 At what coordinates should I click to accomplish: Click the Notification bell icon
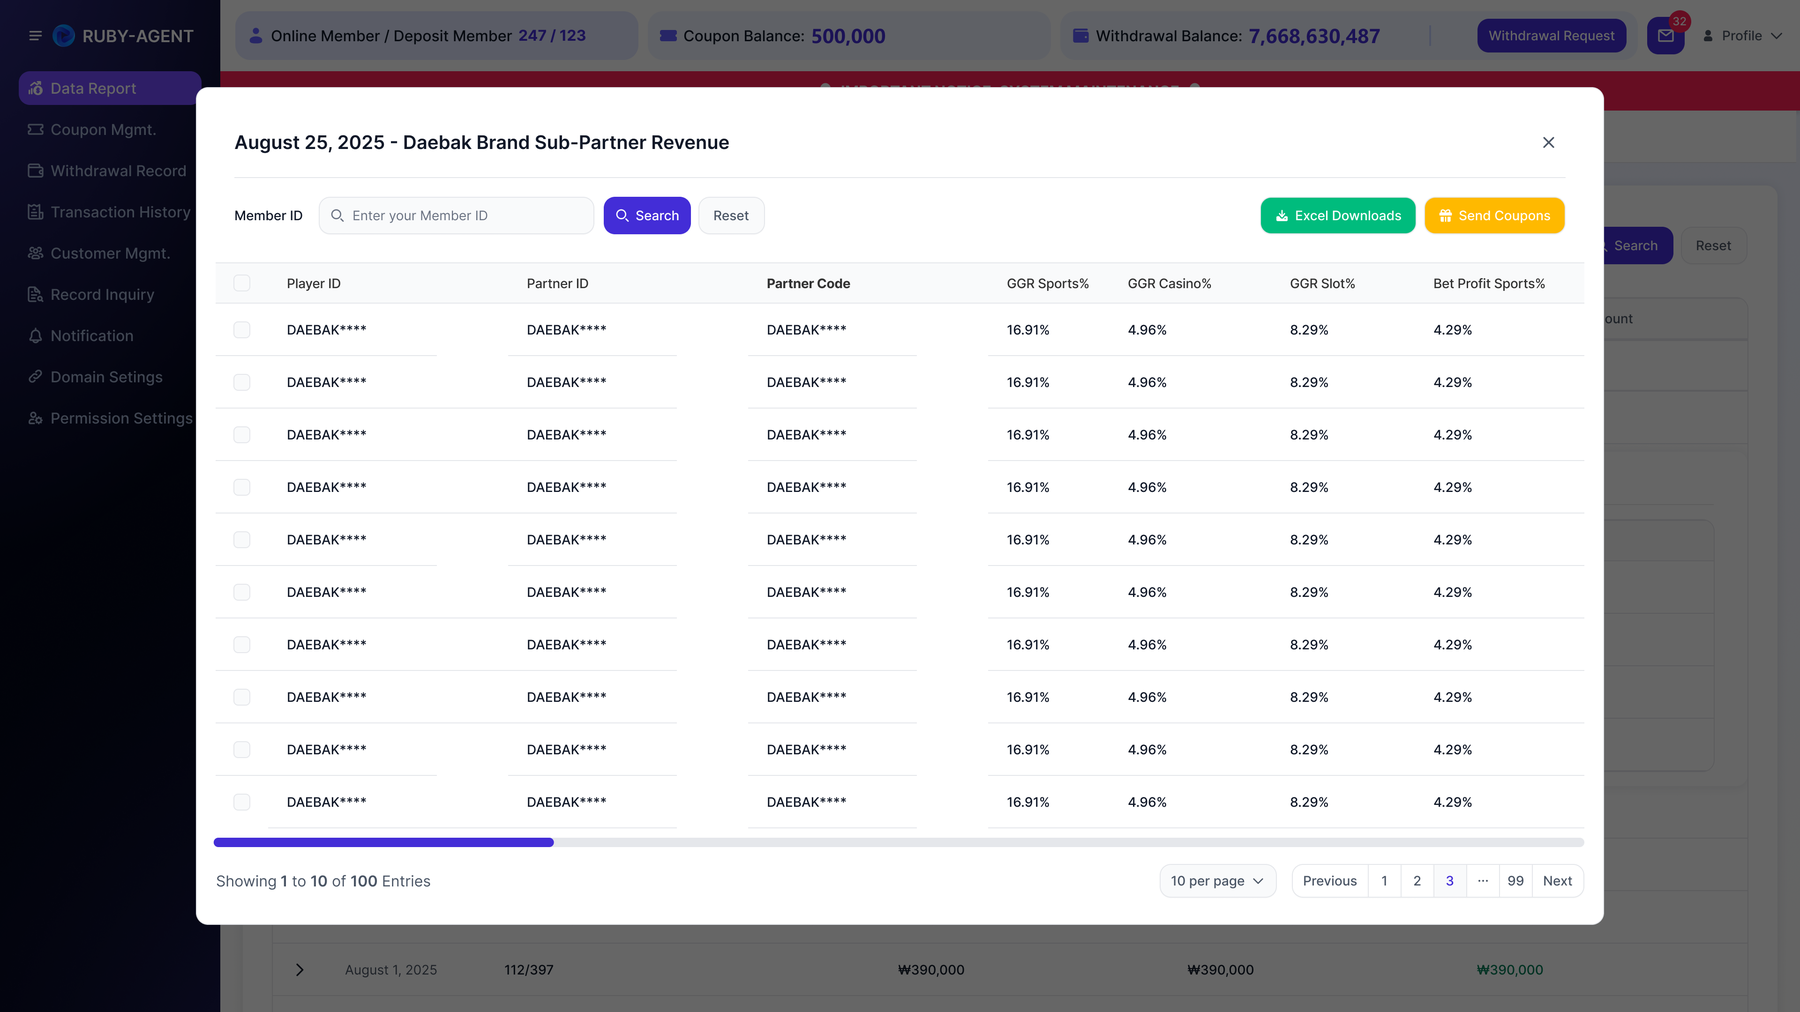36,336
